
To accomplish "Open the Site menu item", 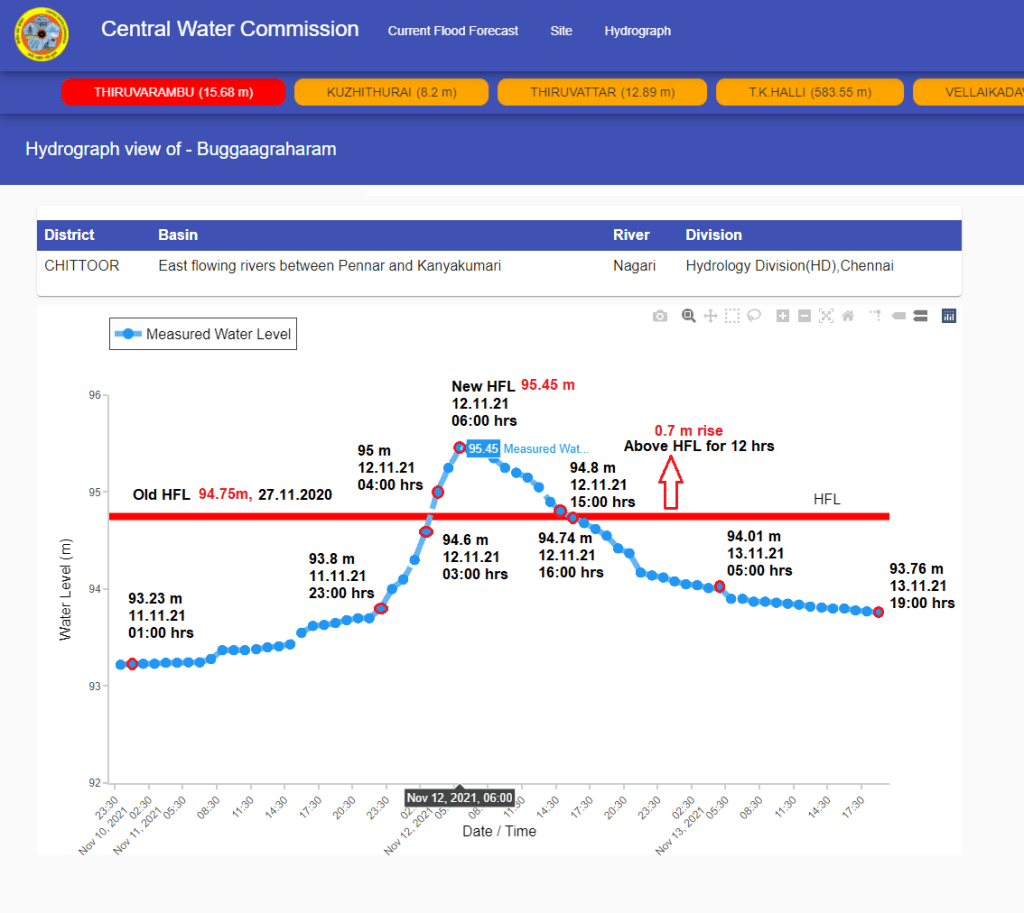I will click(x=561, y=31).
